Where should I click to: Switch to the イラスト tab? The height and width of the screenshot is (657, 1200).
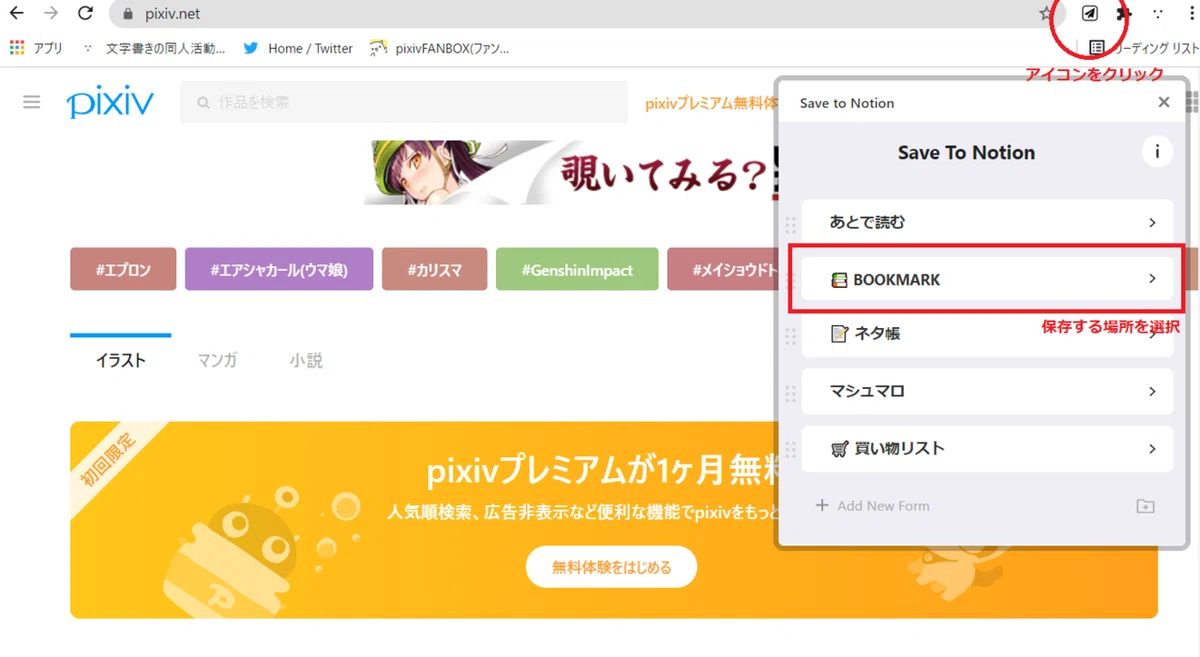pos(120,360)
